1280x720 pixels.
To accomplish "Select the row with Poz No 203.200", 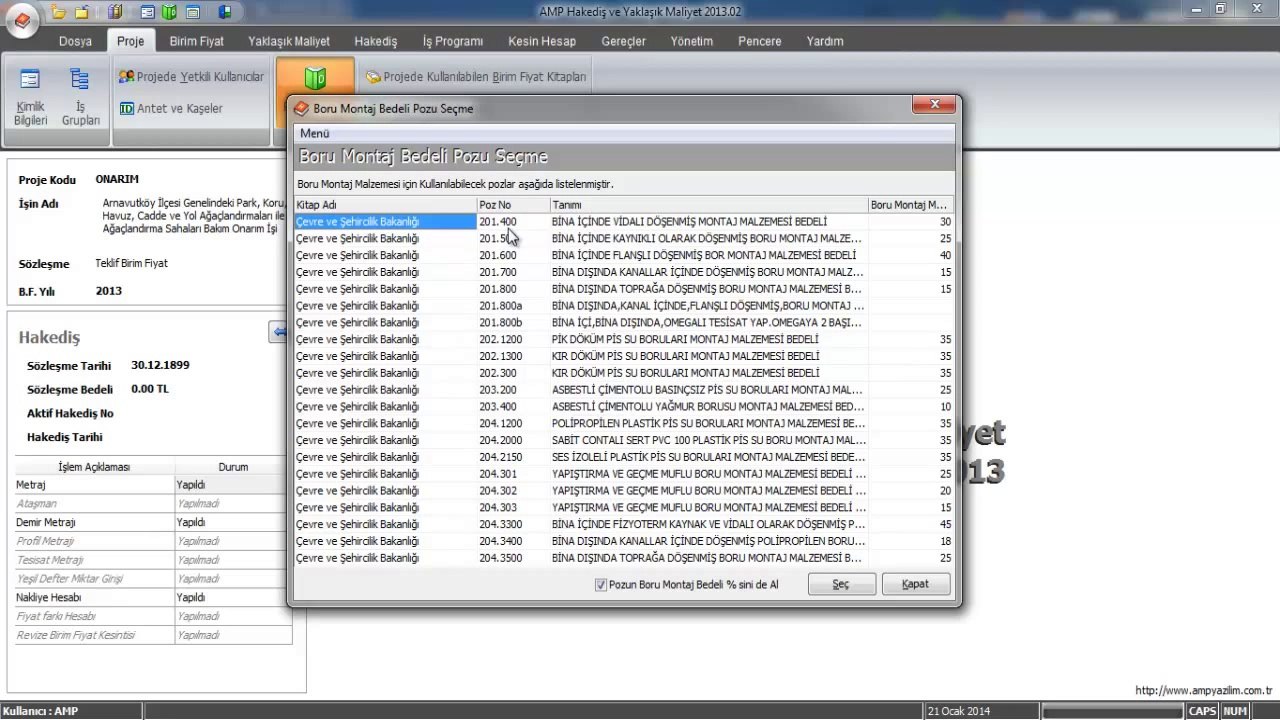I will click(624, 389).
